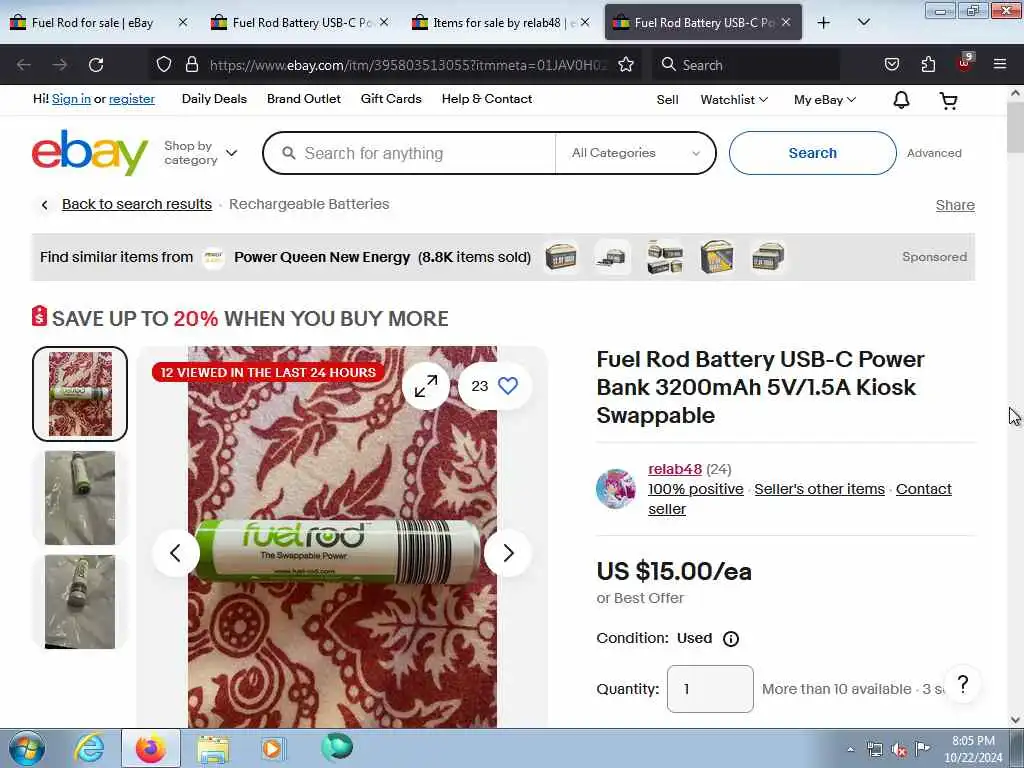Click the register link
The height and width of the screenshot is (768, 1024).
(x=132, y=99)
